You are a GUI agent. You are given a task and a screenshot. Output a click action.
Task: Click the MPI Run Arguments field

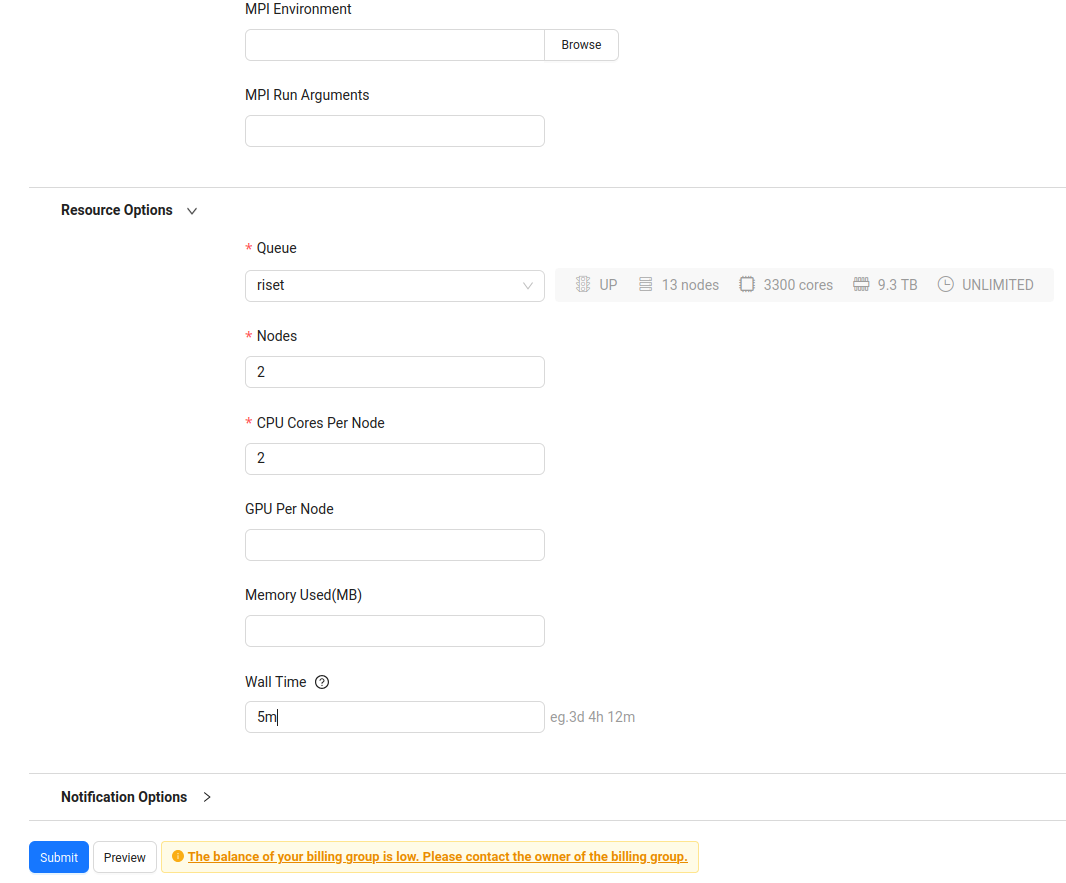tap(394, 131)
